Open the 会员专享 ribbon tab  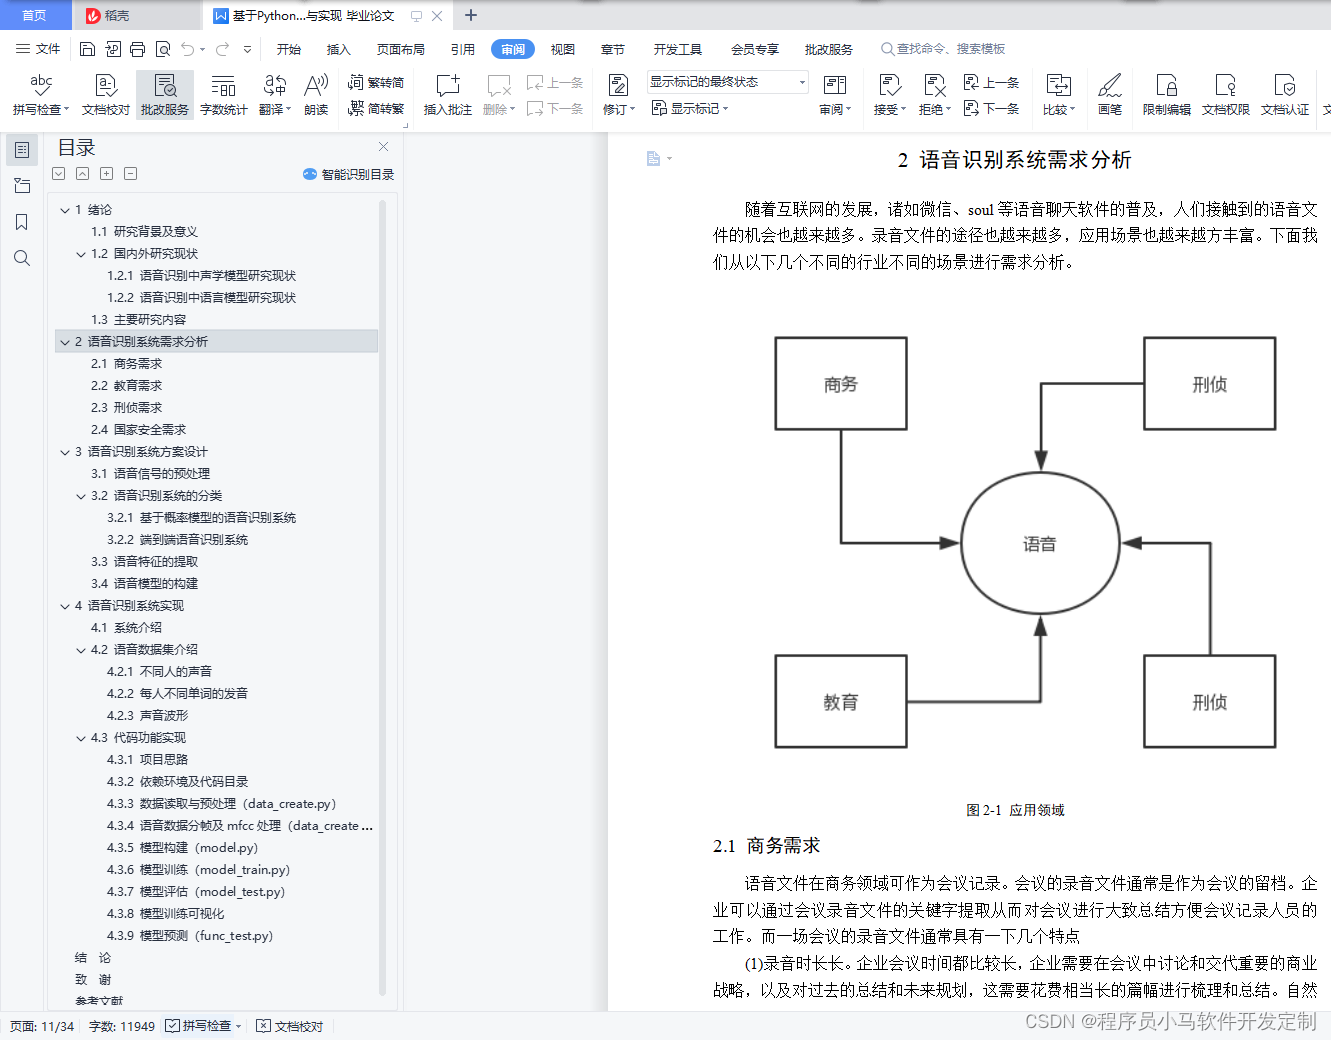click(x=755, y=49)
